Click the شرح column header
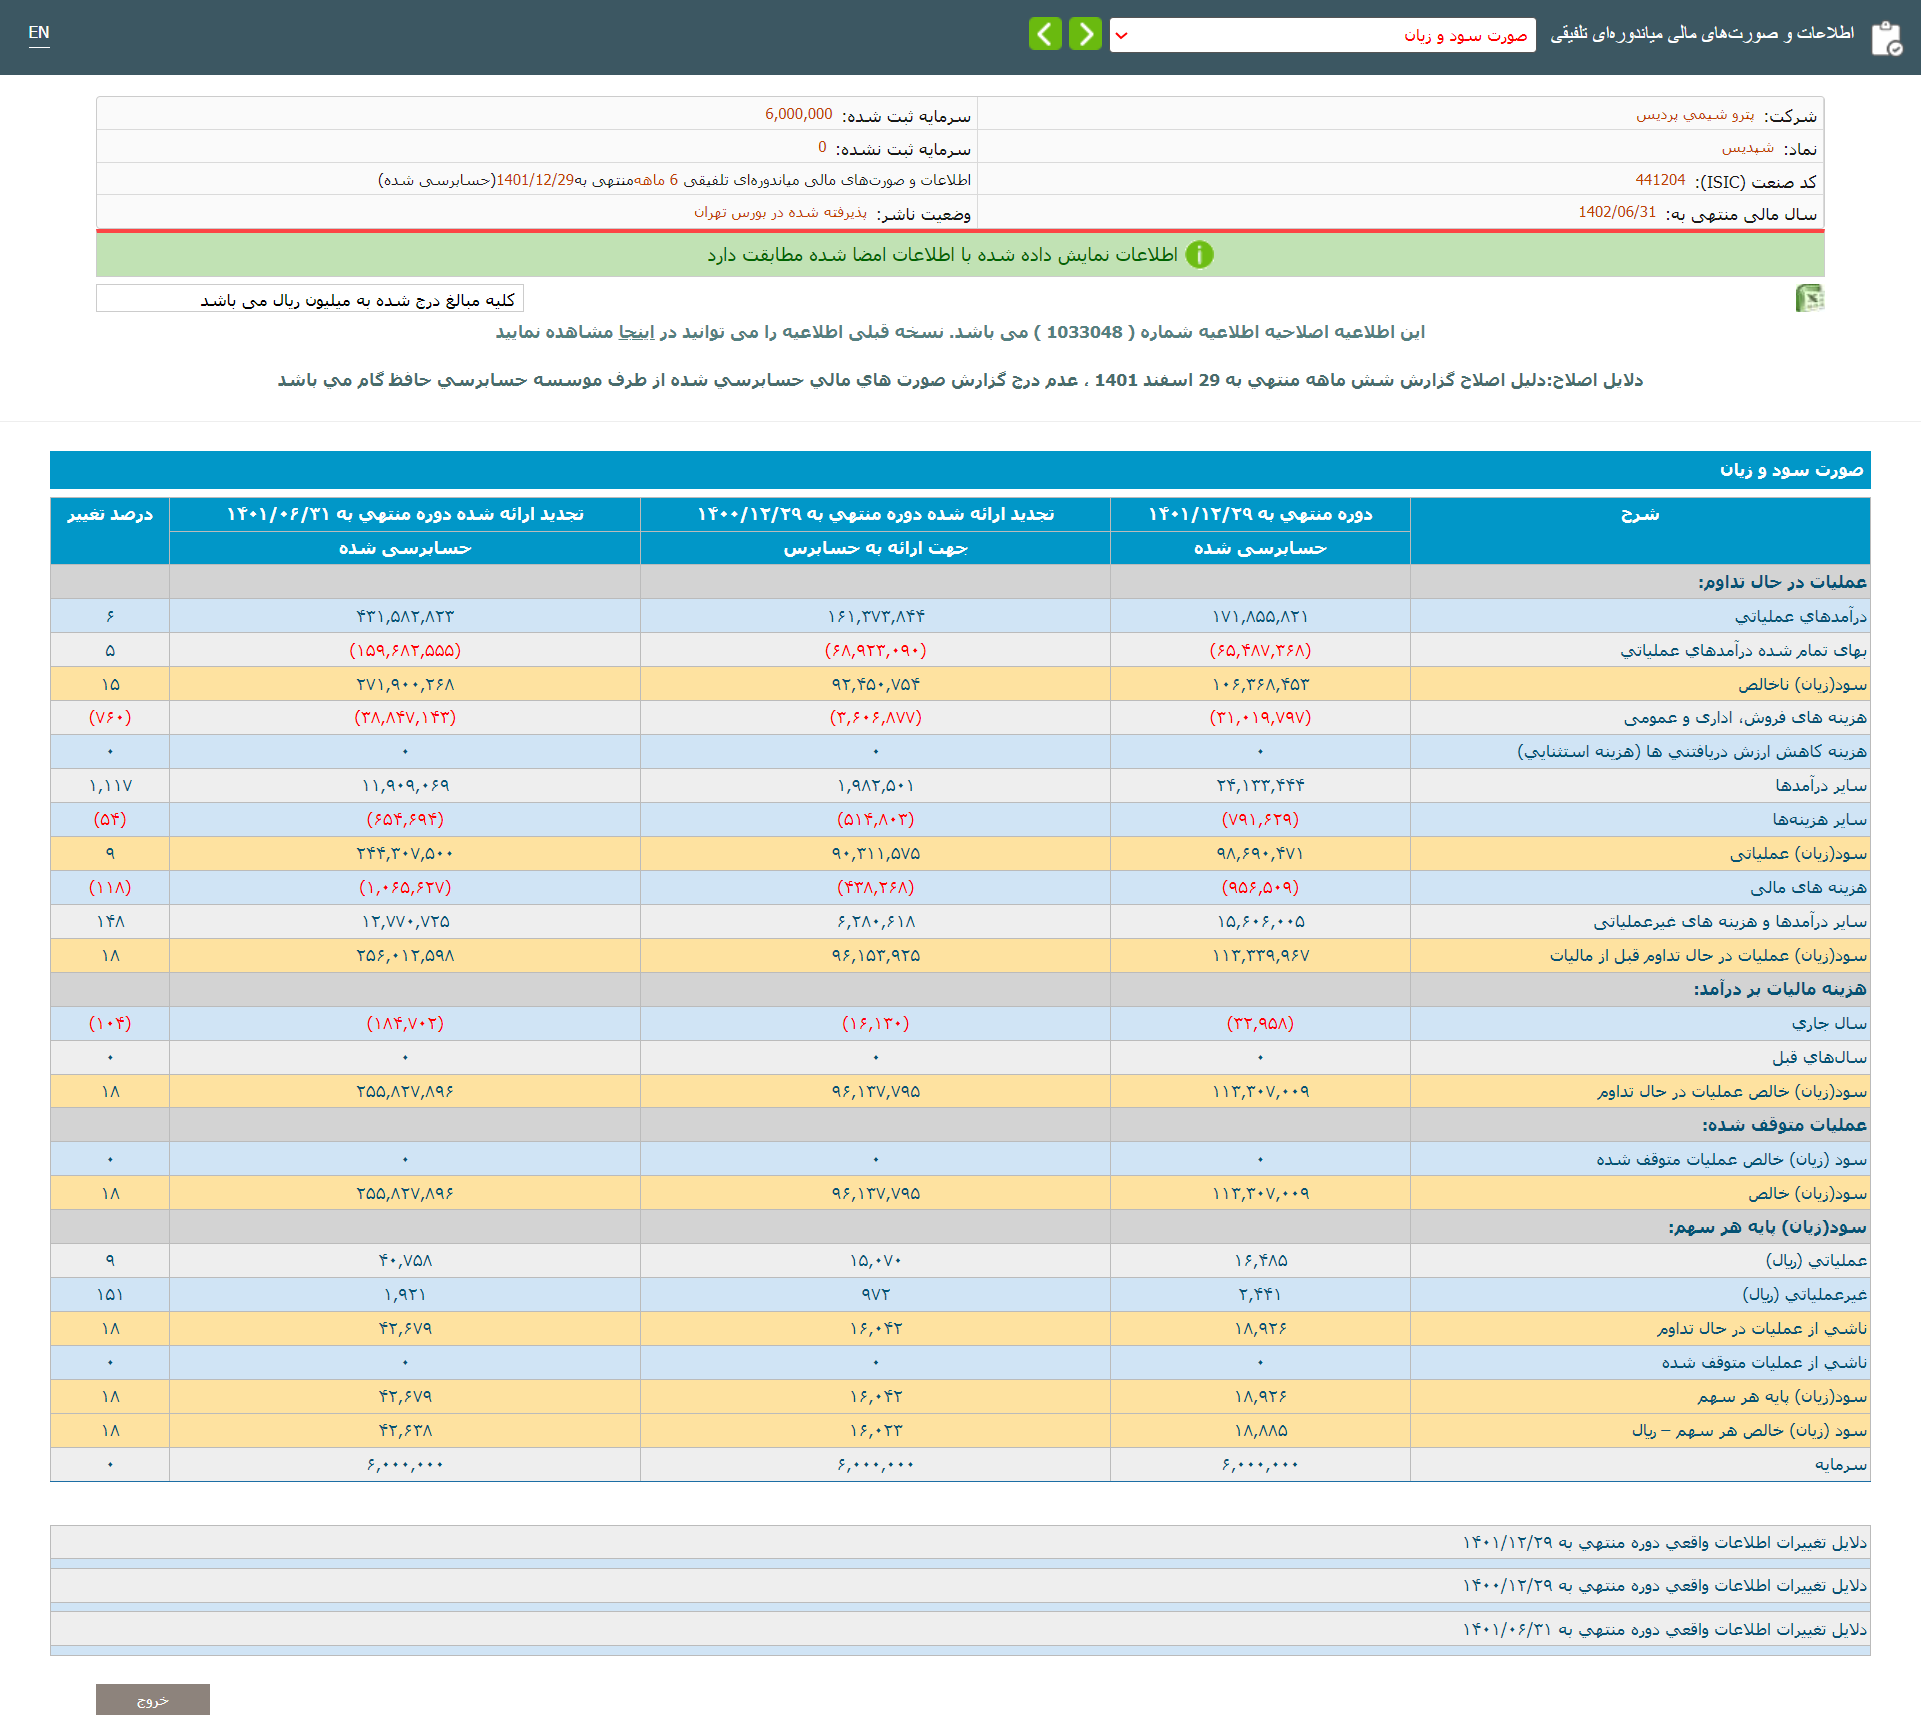This screenshot has height=1715, width=1921. pyautogui.click(x=1639, y=514)
